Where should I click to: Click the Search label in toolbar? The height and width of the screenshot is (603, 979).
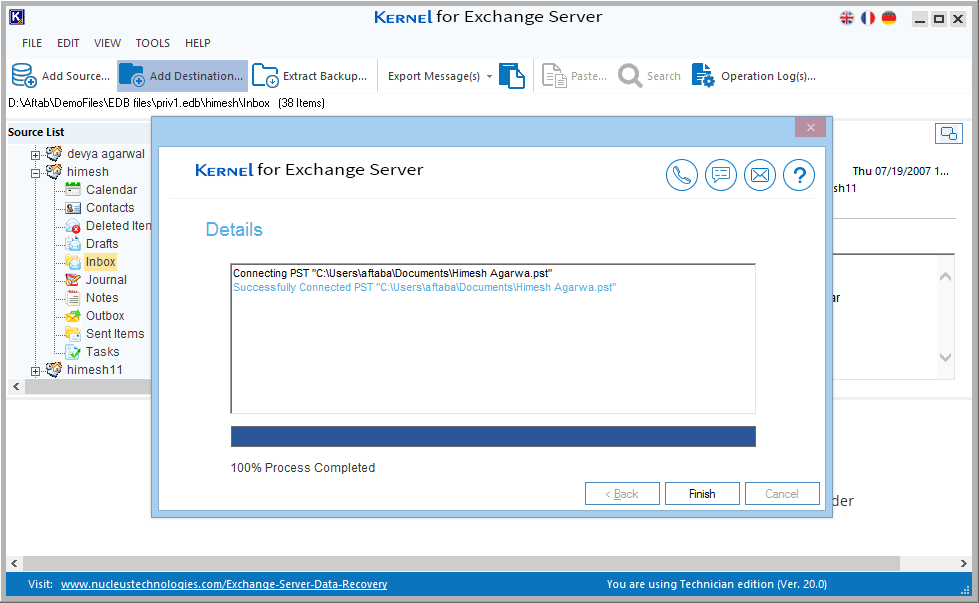(664, 76)
